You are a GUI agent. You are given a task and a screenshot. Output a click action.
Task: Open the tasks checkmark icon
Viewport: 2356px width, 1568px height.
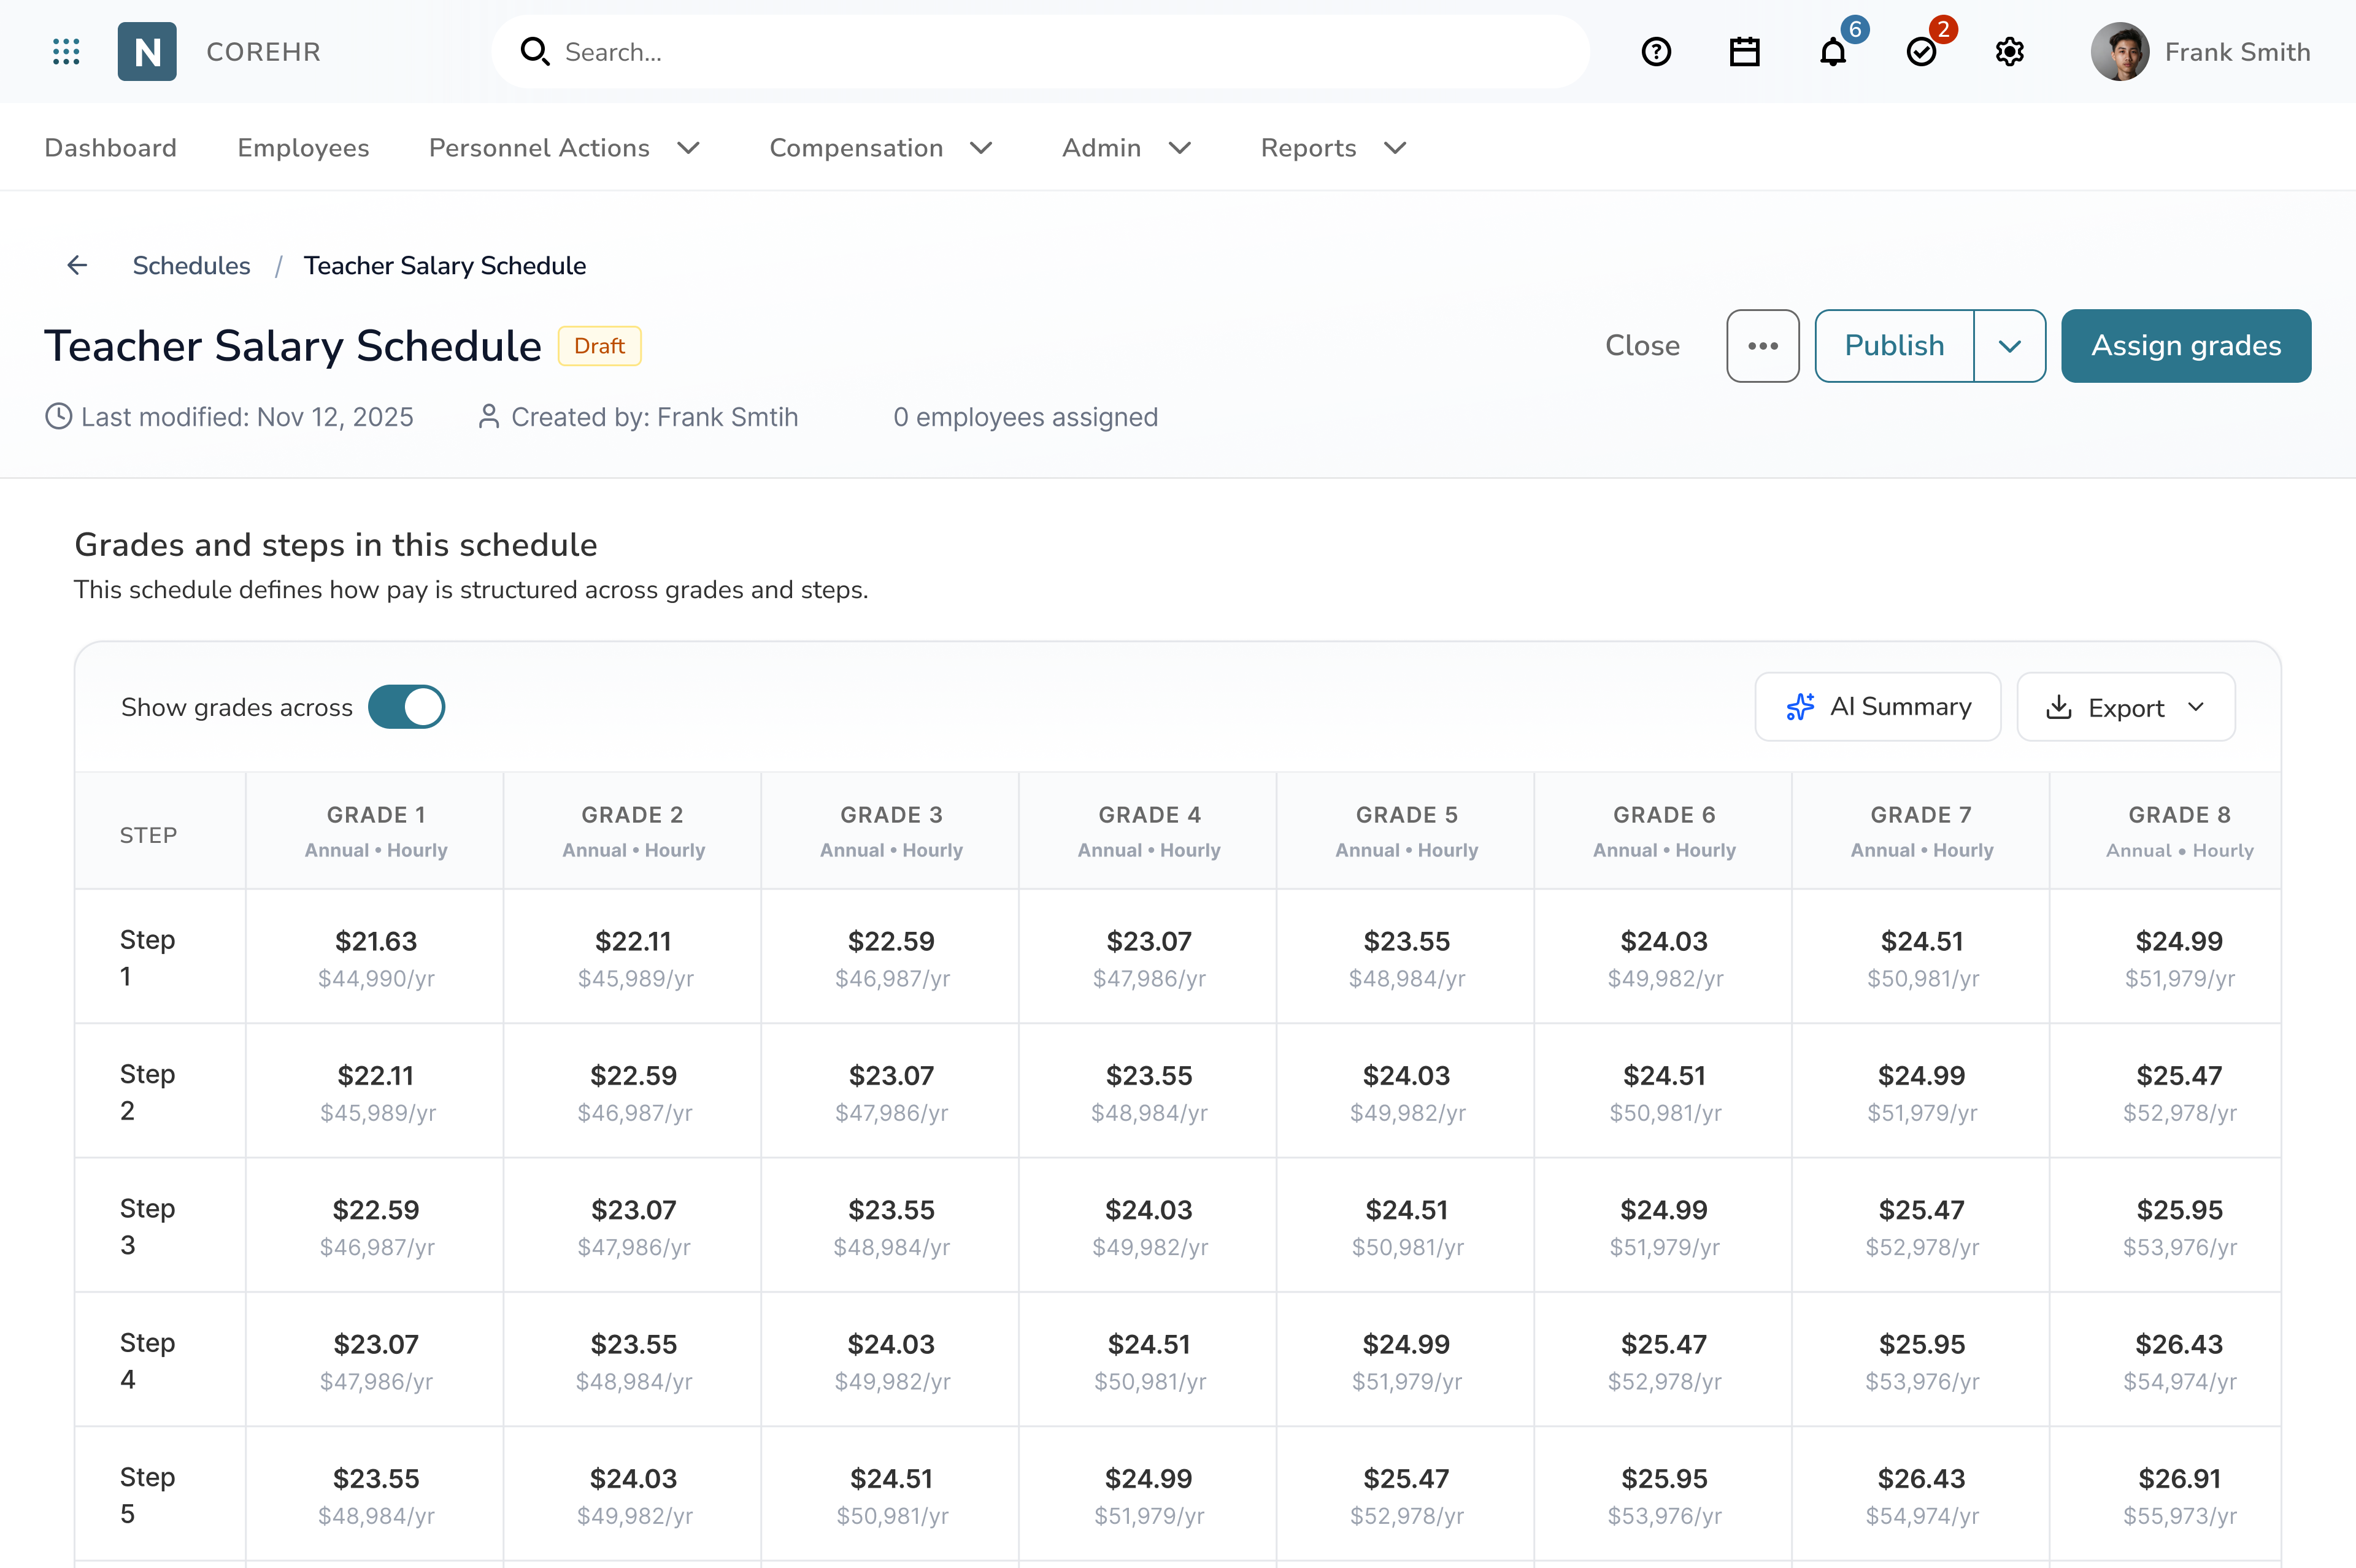click(1921, 51)
